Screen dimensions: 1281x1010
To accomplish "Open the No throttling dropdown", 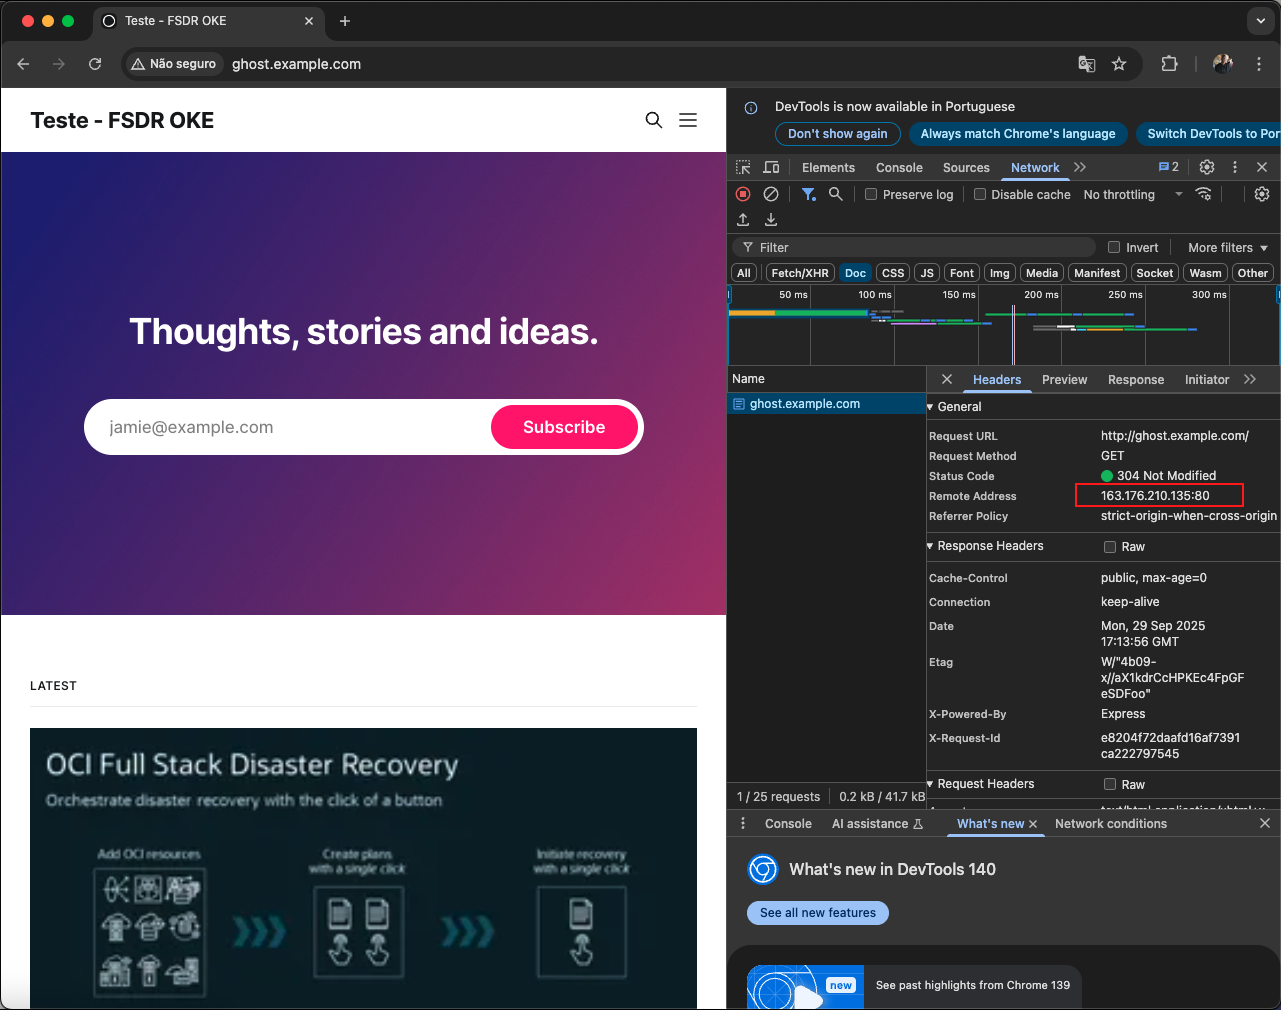I will pos(1132,195).
